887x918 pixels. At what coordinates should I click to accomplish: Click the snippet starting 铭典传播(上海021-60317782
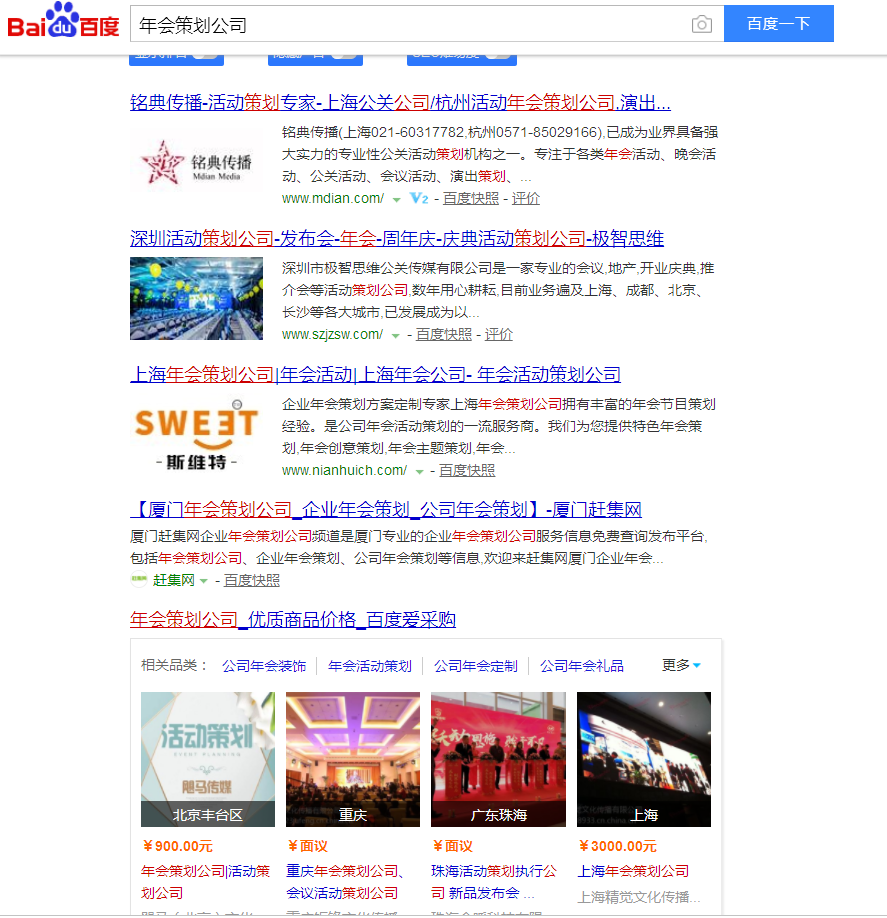(500, 155)
